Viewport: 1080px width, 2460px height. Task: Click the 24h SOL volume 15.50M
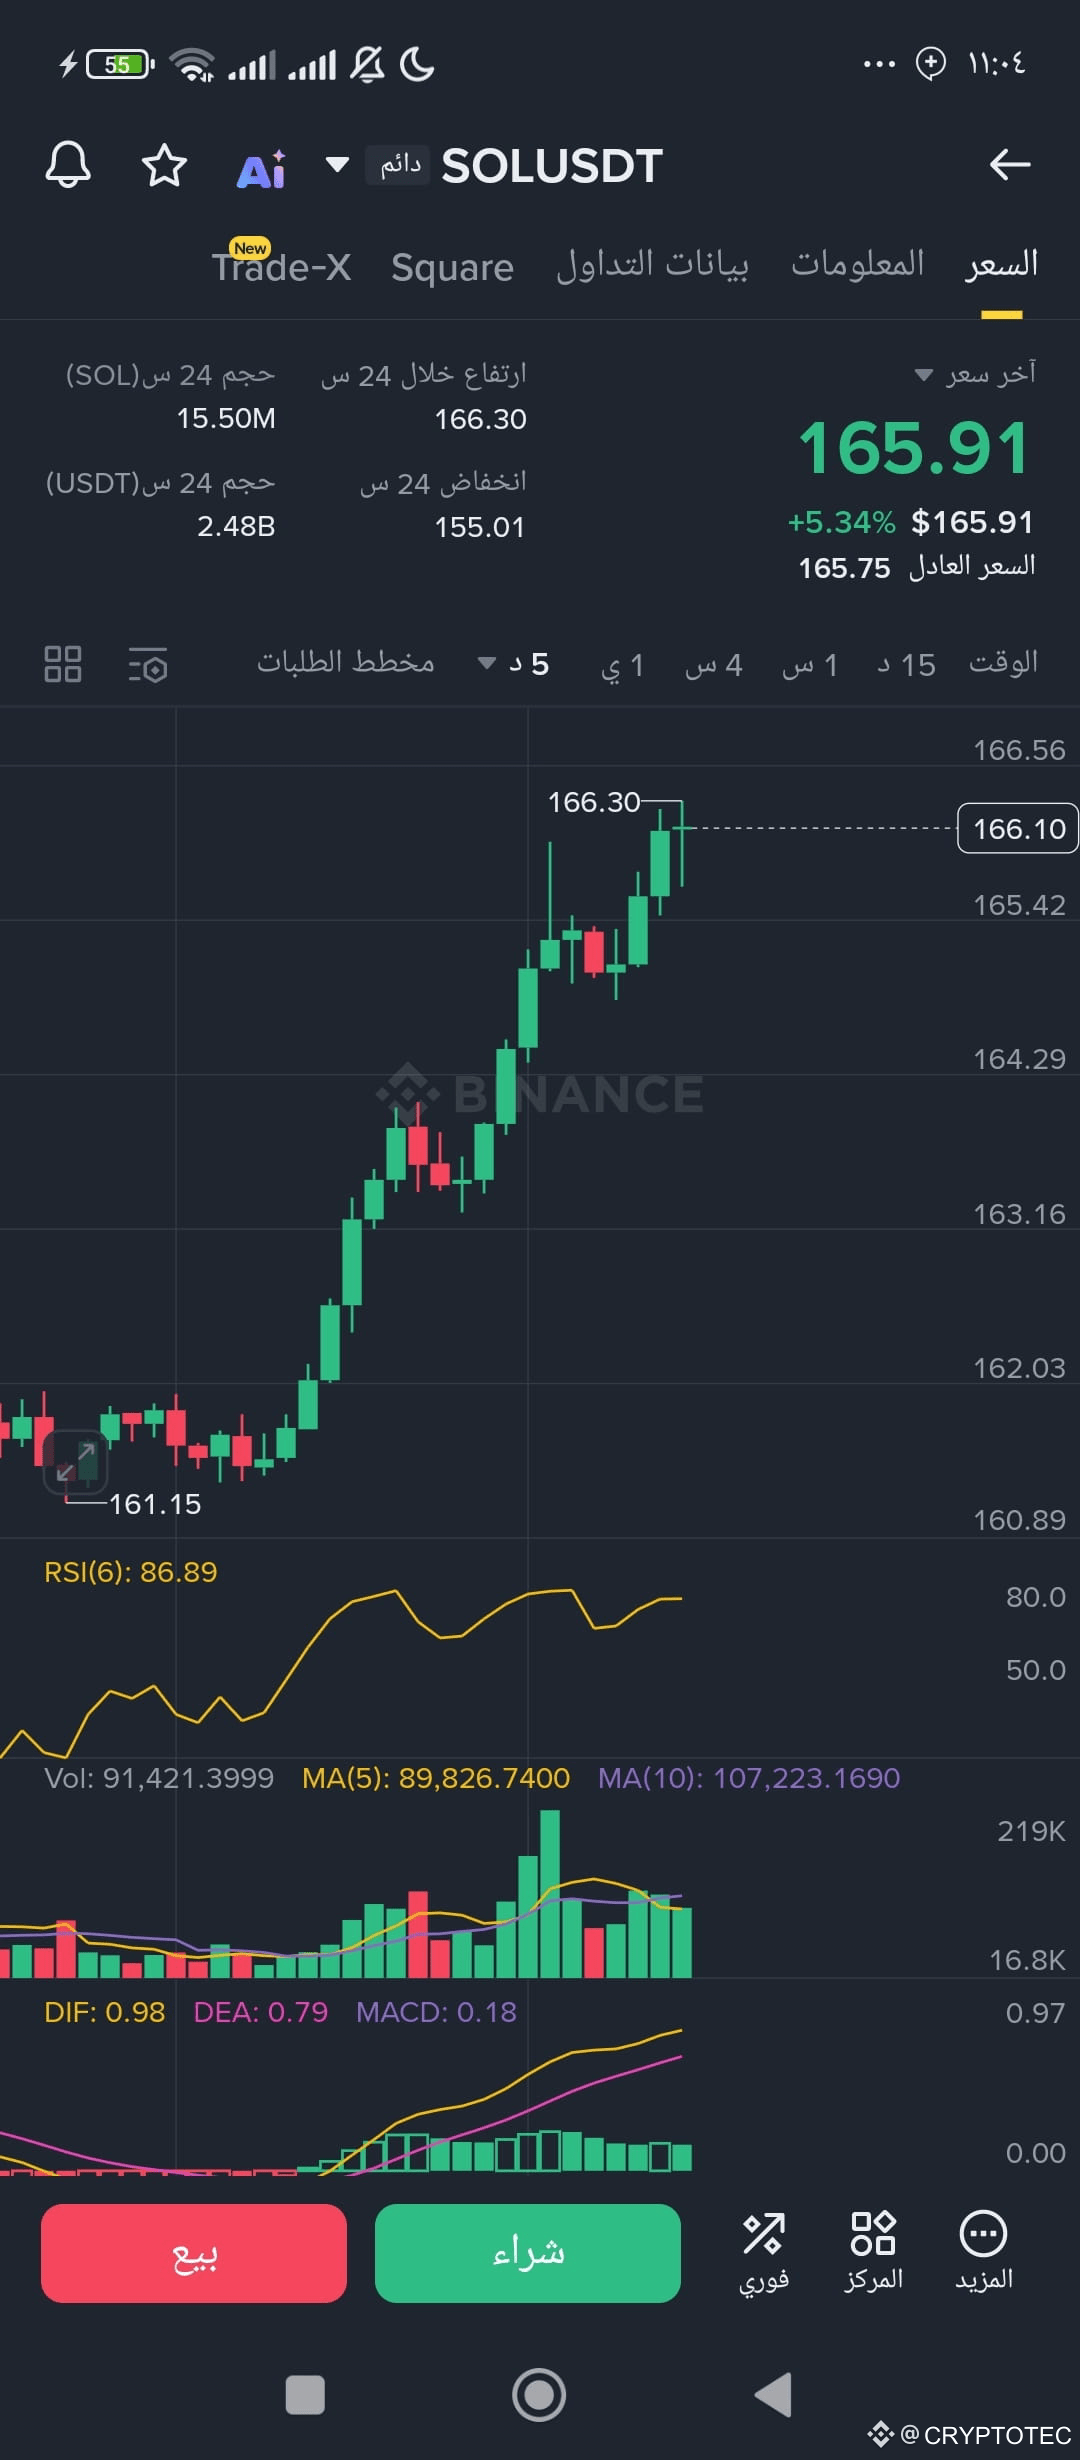(x=226, y=418)
